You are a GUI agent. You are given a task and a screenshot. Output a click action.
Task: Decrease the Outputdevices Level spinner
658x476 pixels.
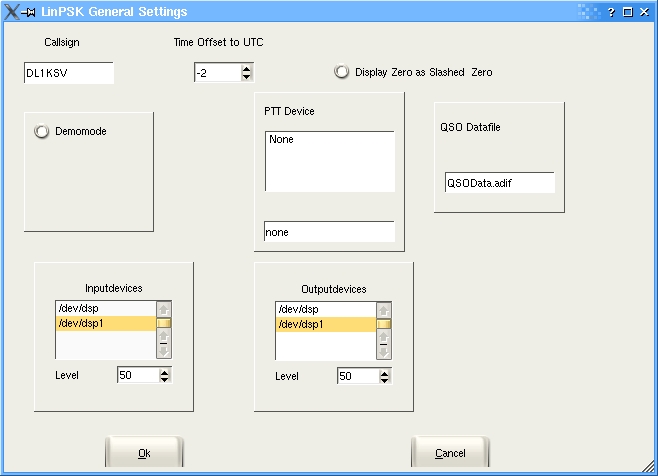tap(384, 380)
